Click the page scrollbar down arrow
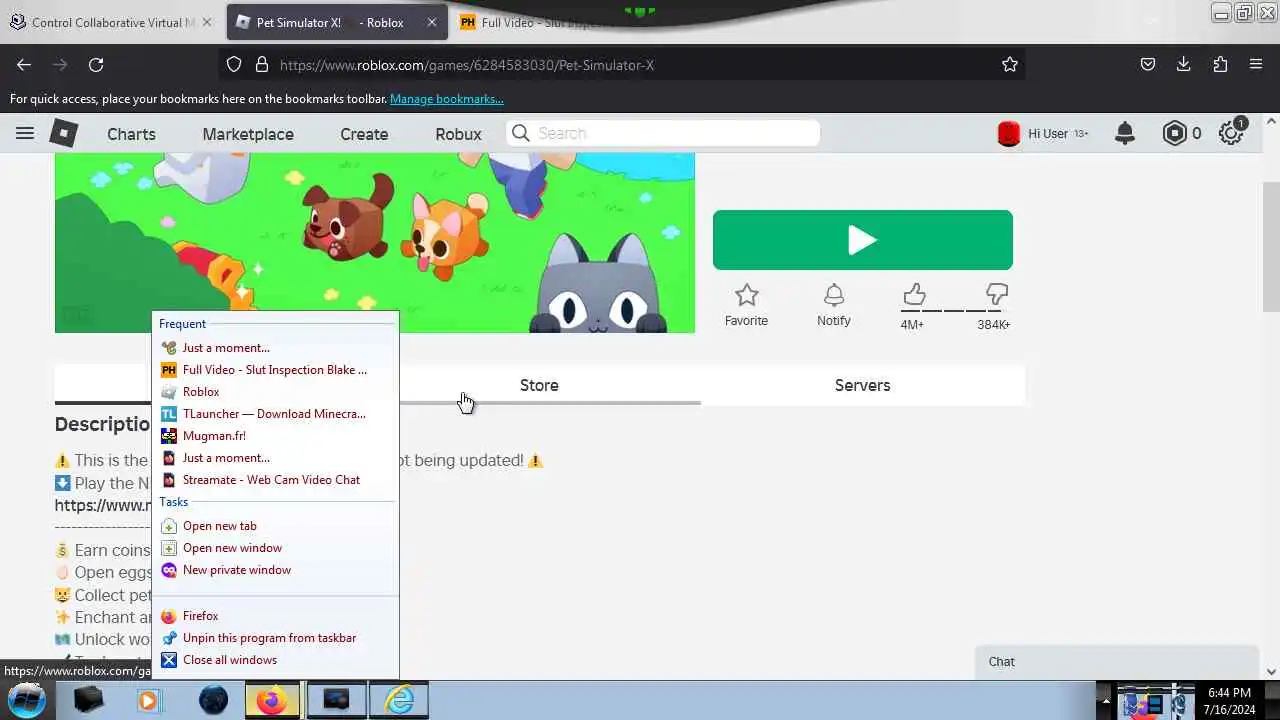1280x720 pixels. pos(1271,672)
